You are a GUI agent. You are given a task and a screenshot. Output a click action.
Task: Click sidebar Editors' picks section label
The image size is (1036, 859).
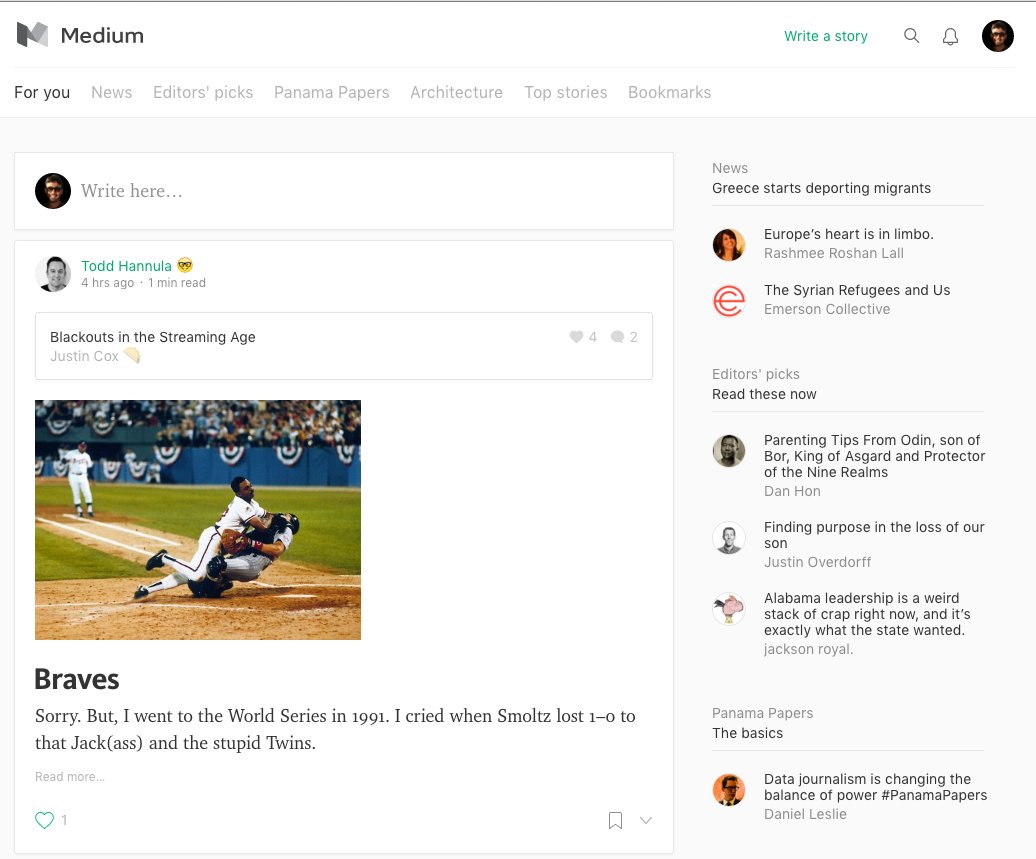click(756, 374)
